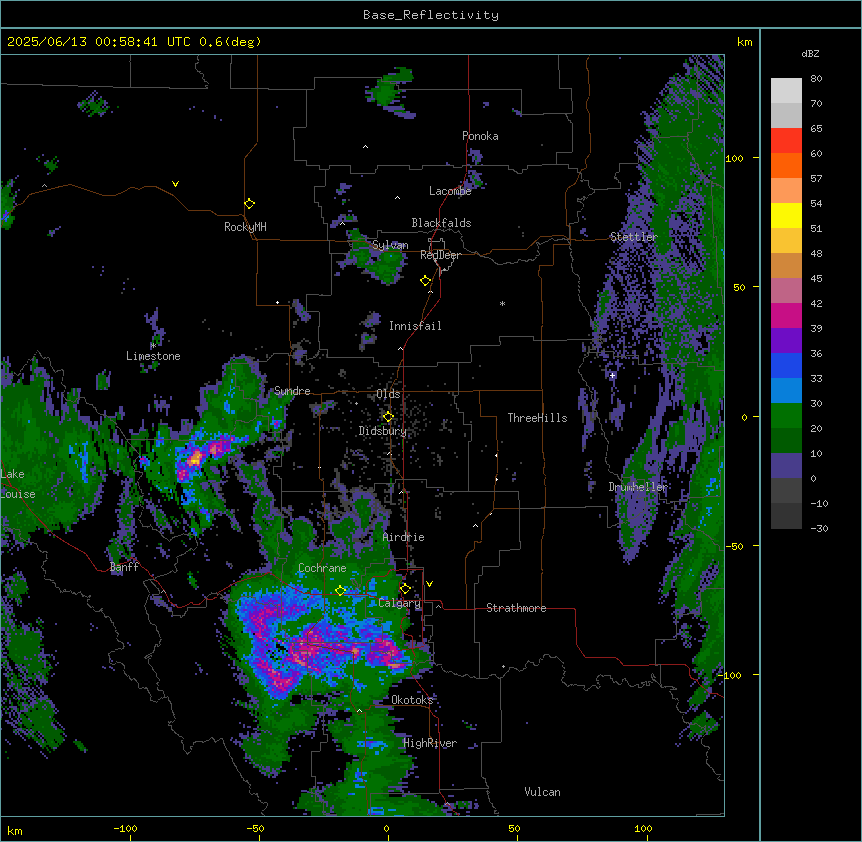The width and height of the screenshot is (862, 842).
Task: Click the Airdrie label
Action: pyautogui.click(x=404, y=537)
